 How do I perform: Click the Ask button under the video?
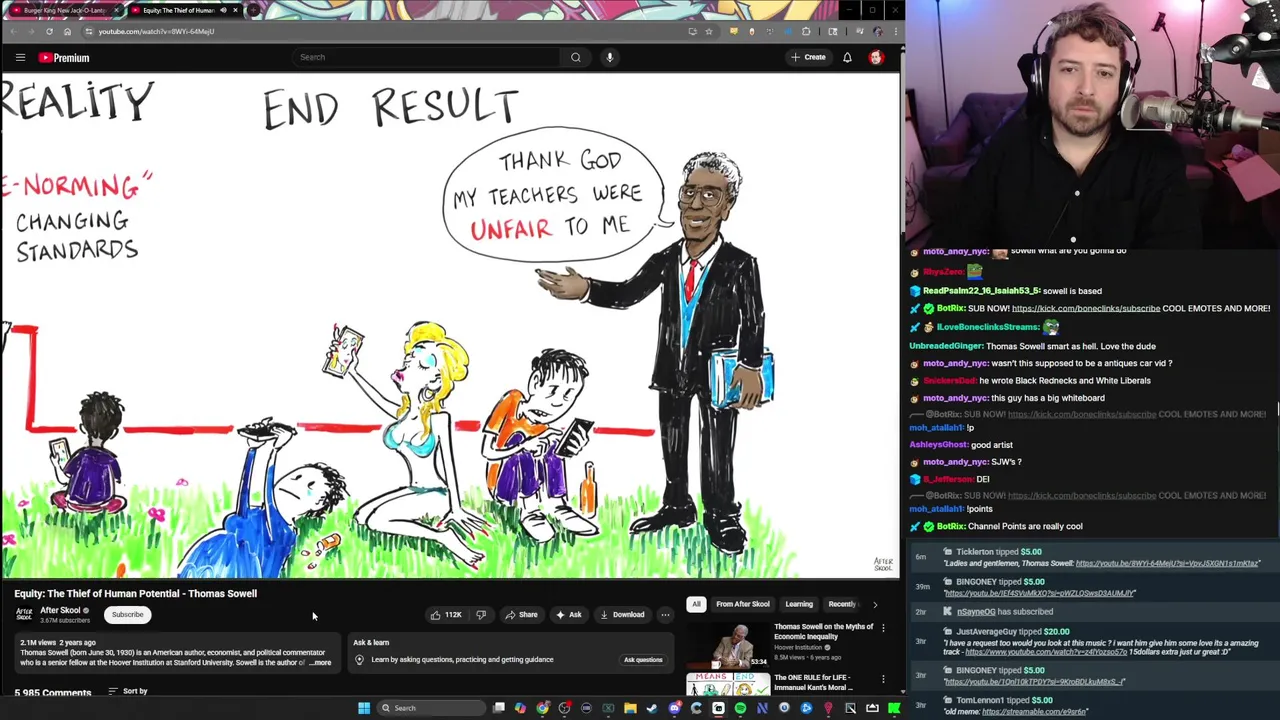click(569, 615)
